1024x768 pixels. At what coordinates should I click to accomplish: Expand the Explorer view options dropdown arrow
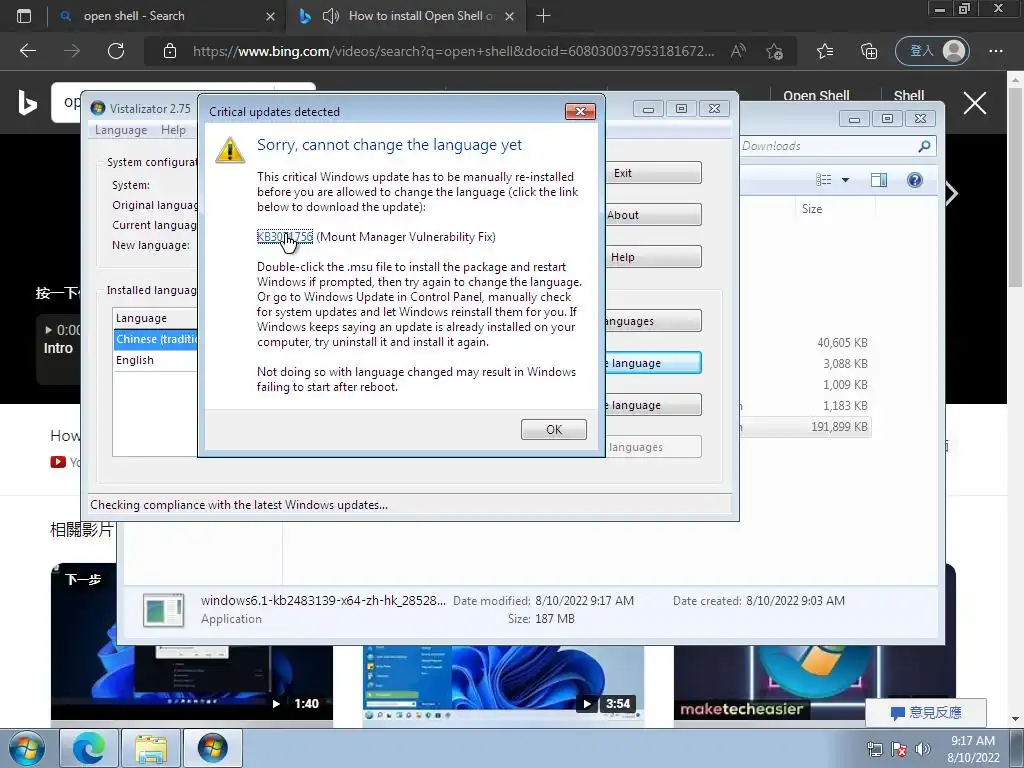845,180
